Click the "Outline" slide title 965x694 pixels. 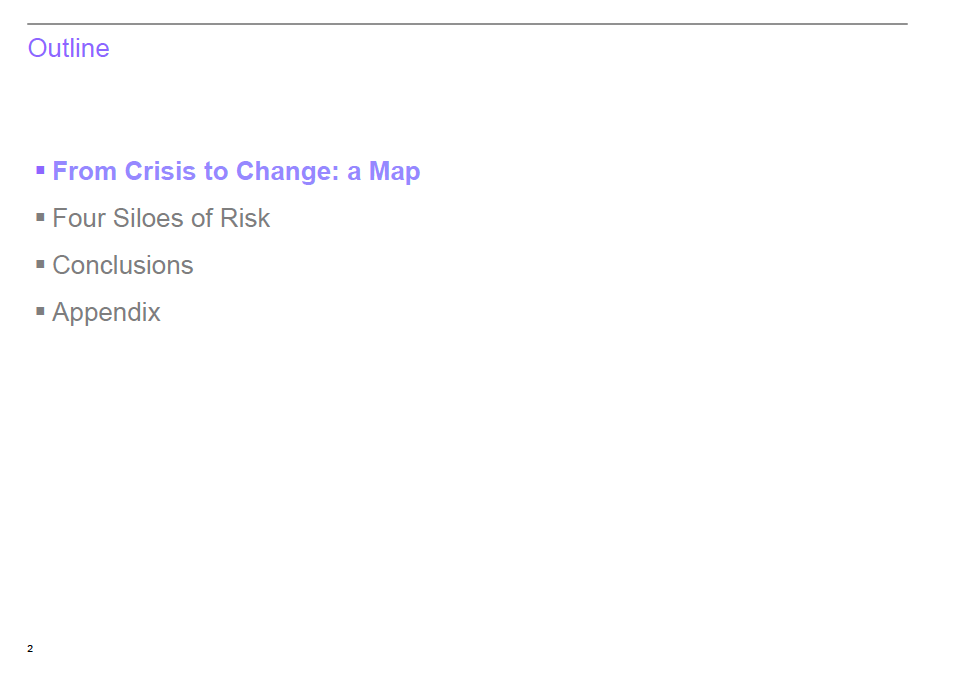pyautogui.click(x=69, y=48)
